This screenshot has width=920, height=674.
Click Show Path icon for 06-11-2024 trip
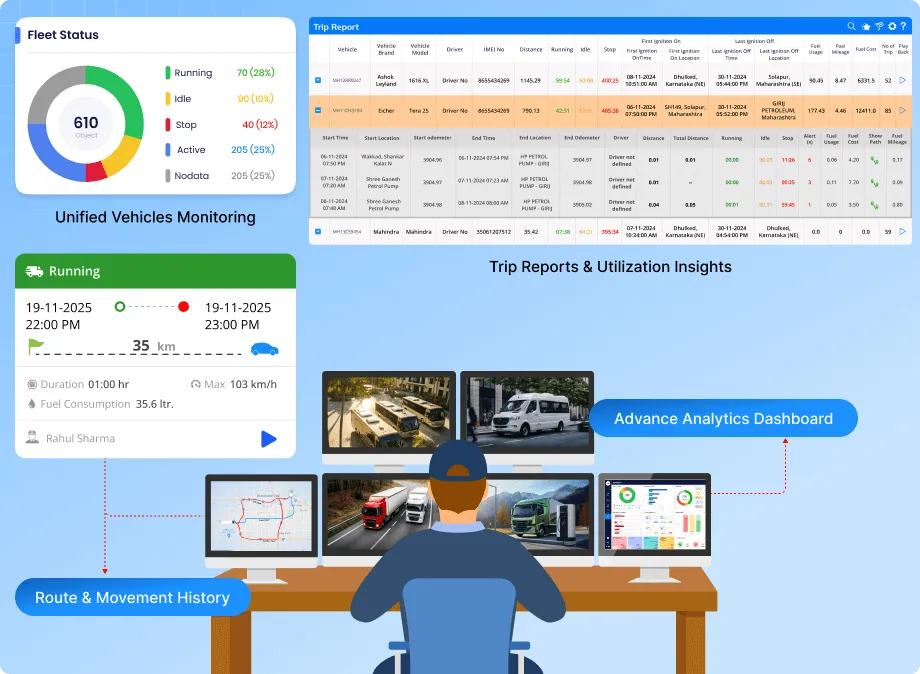click(x=875, y=159)
